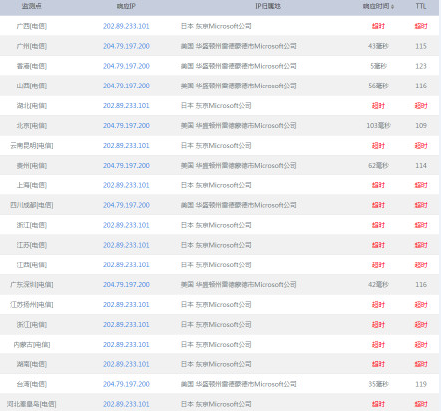
Task: Open IP 202.89.233.101 in the 江西 row
Action: coord(126,265)
